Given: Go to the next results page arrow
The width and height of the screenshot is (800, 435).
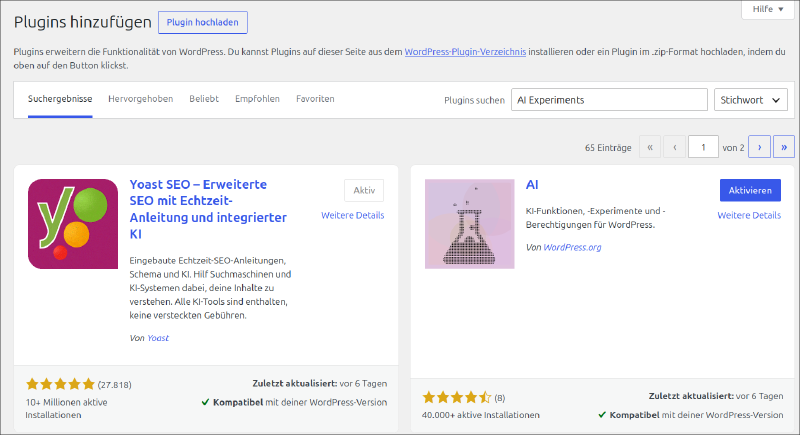Looking at the screenshot, I should coord(759,147).
